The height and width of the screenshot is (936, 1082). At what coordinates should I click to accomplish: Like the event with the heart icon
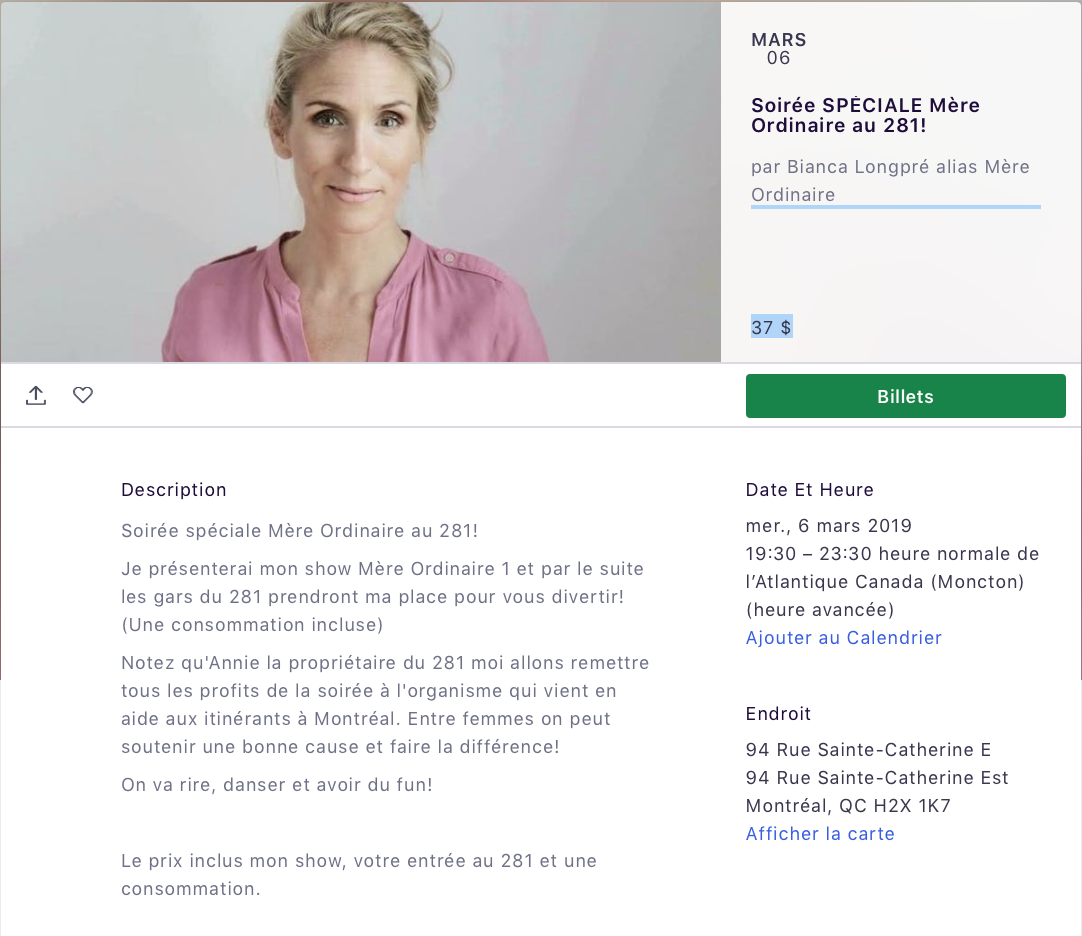tap(83, 395)
